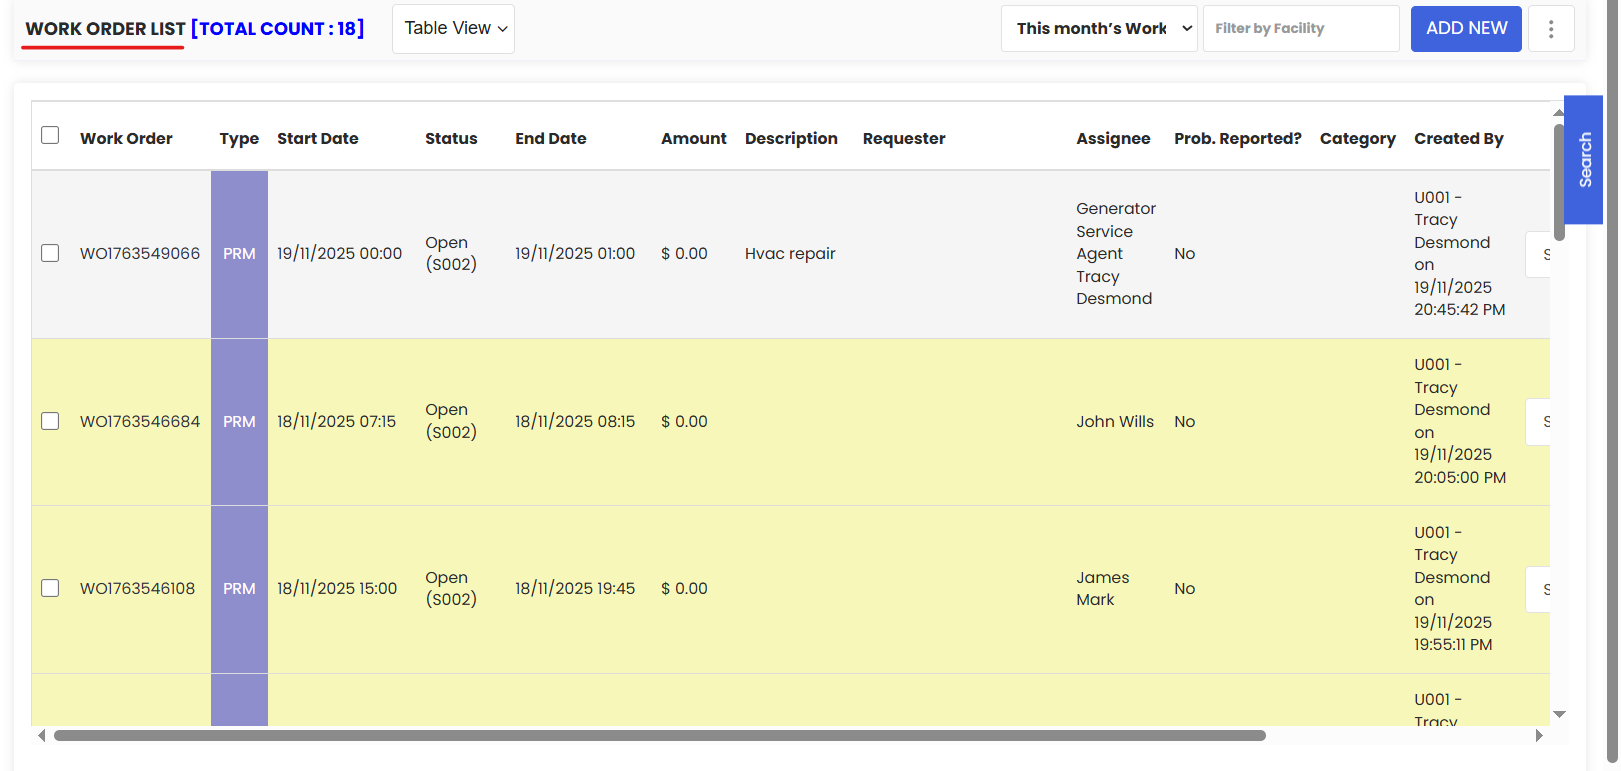Viewport: 1621px width, 771px height.
Task: Open the three-dot more options menu
Action: 1551,29
